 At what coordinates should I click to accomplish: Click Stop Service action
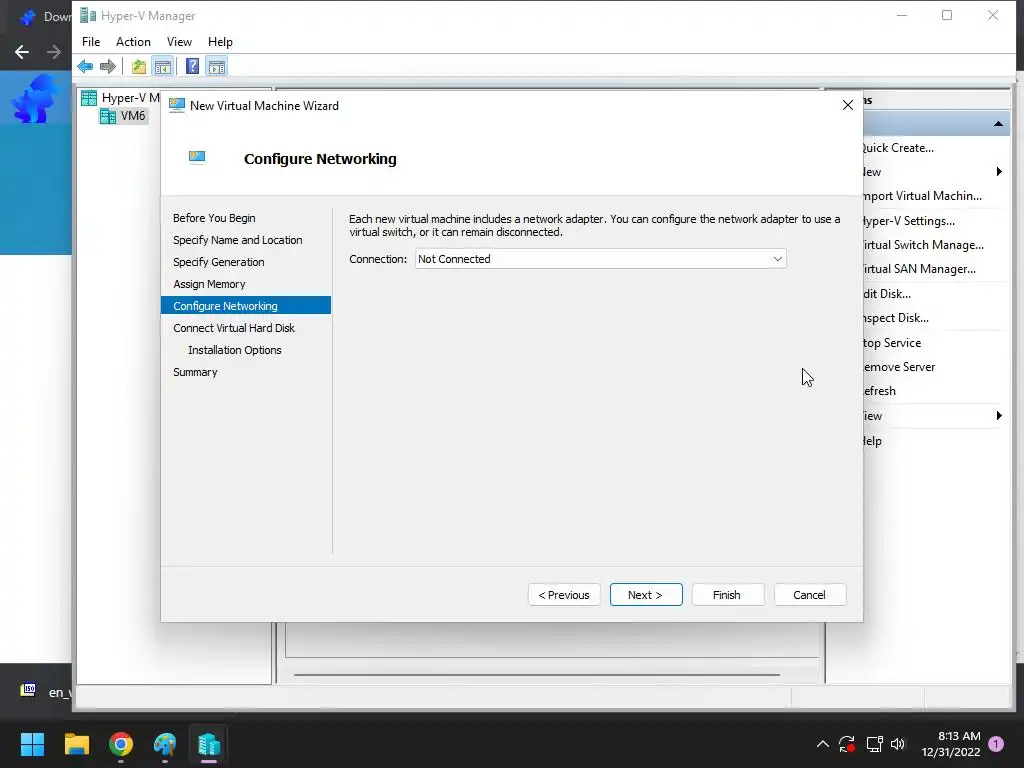[x=892, y=343]
